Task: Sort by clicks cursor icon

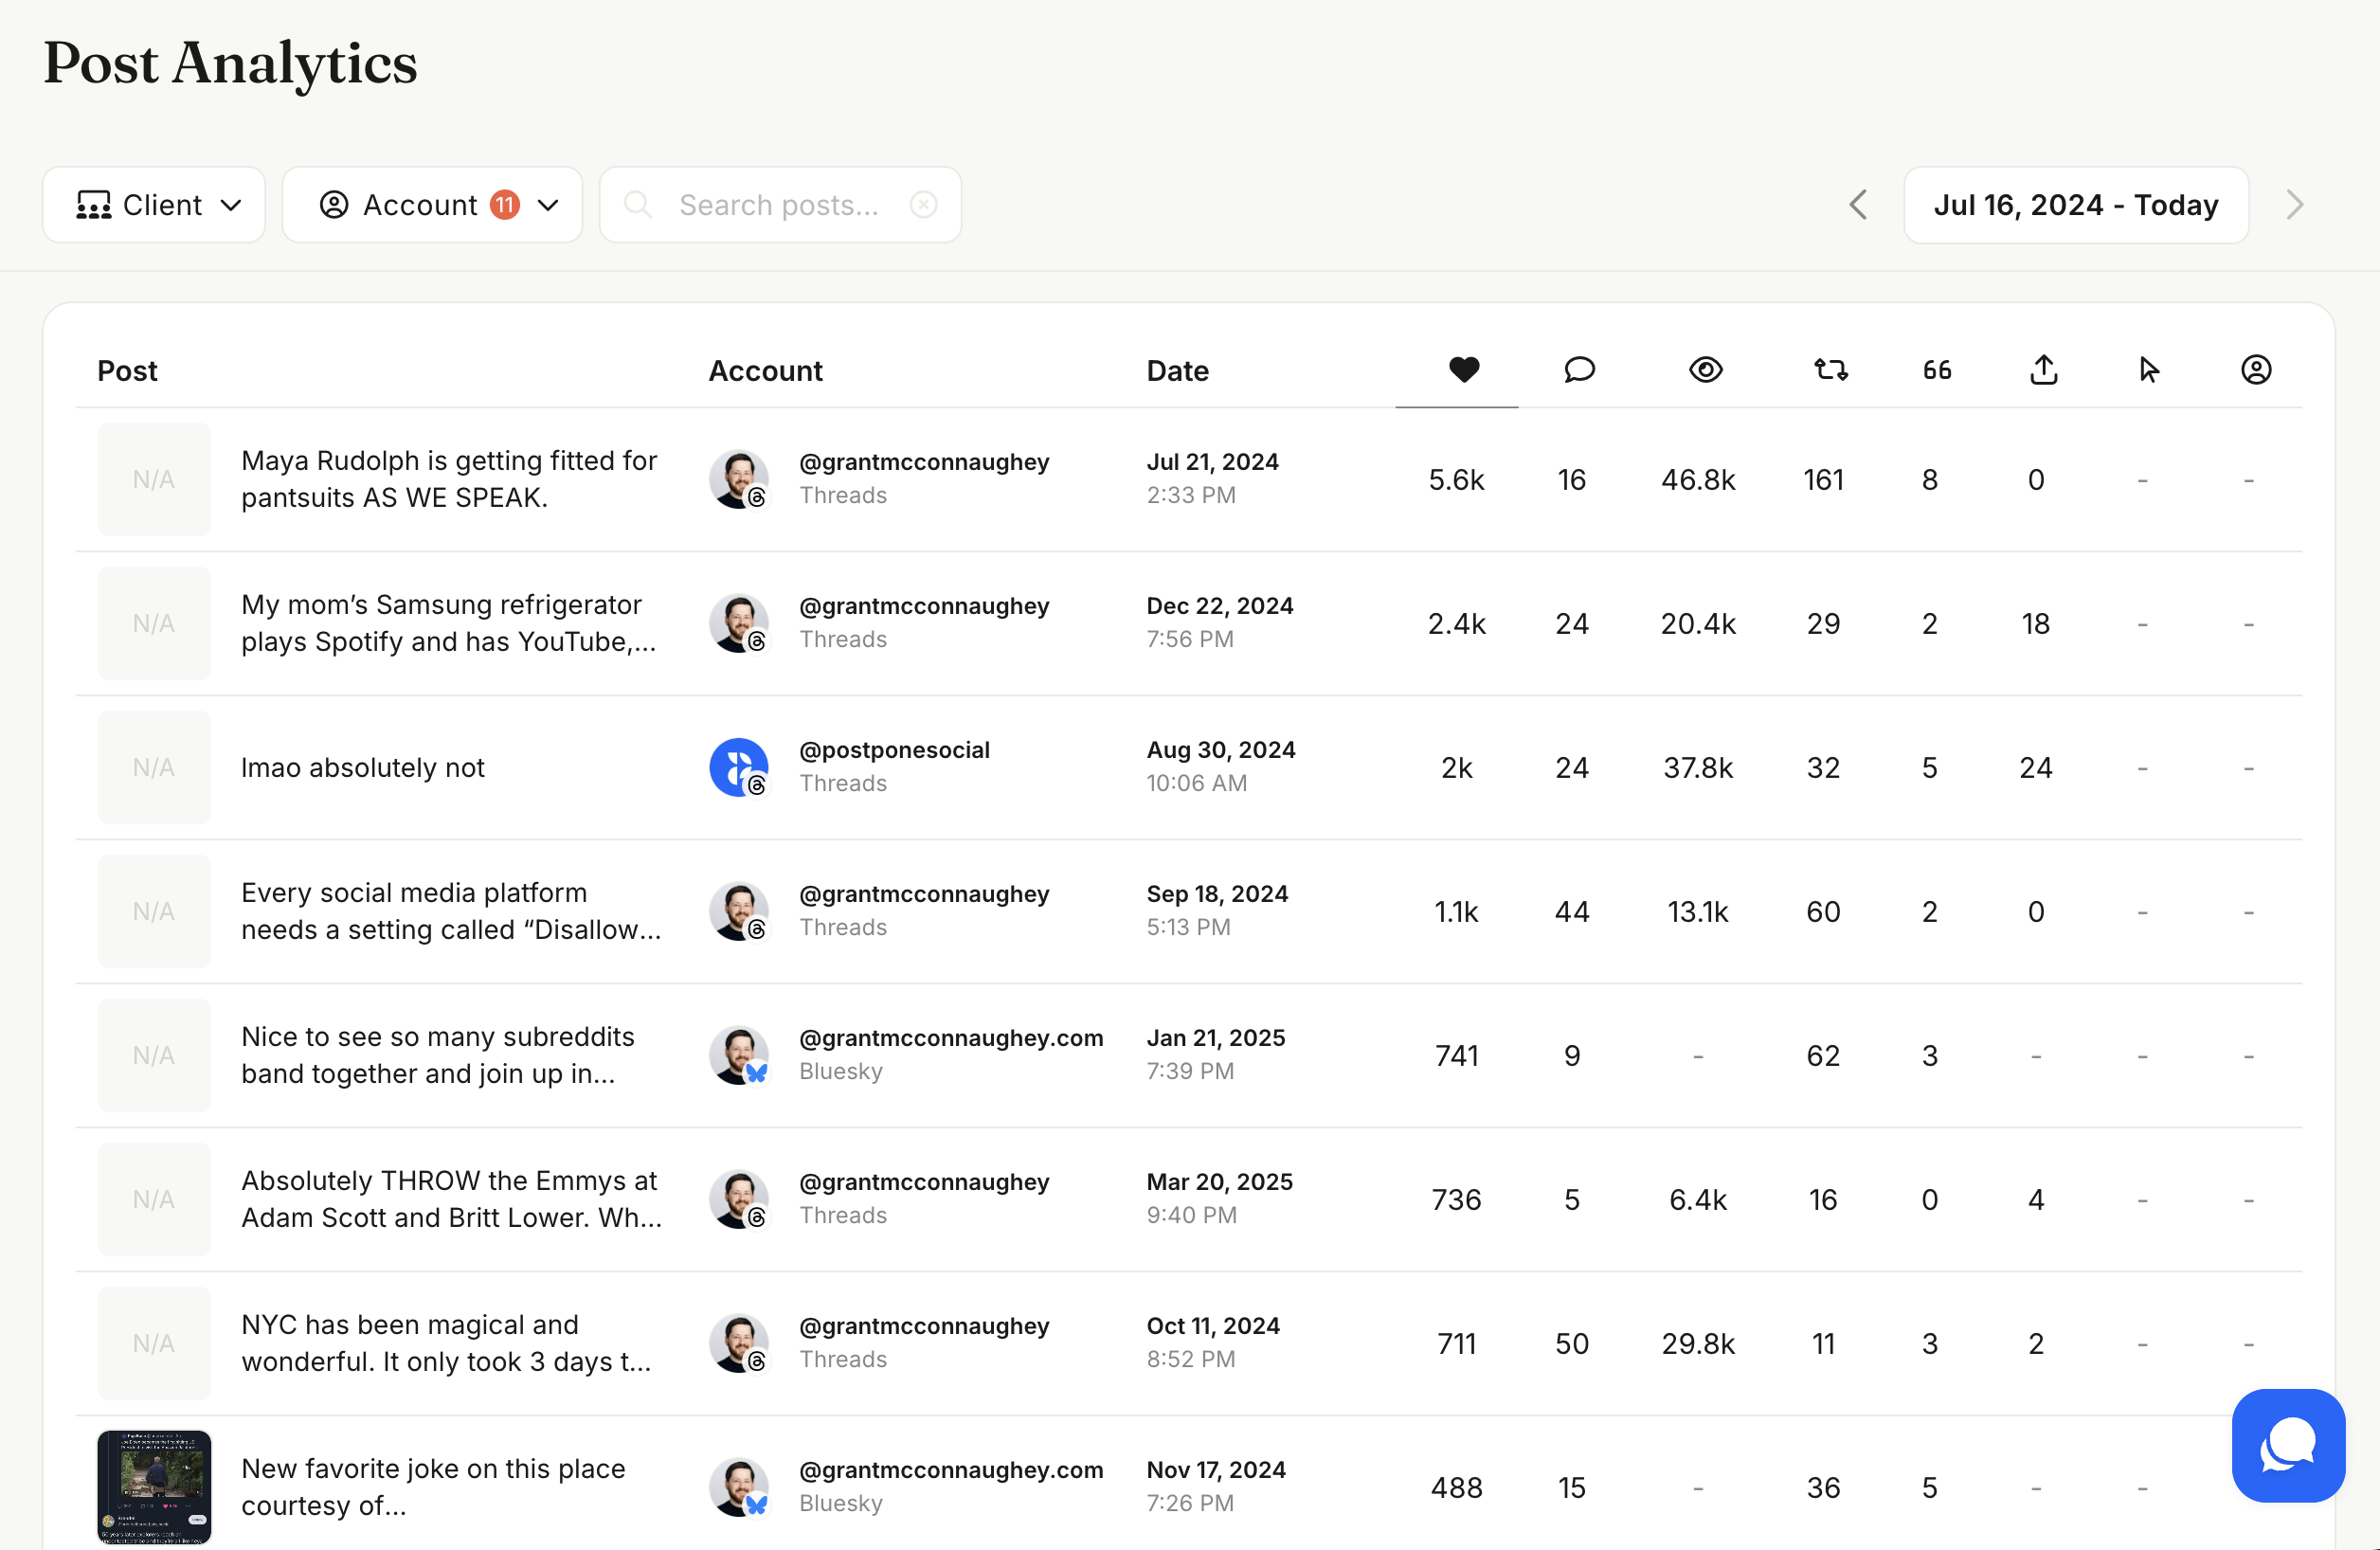Action: [2149, 370]
